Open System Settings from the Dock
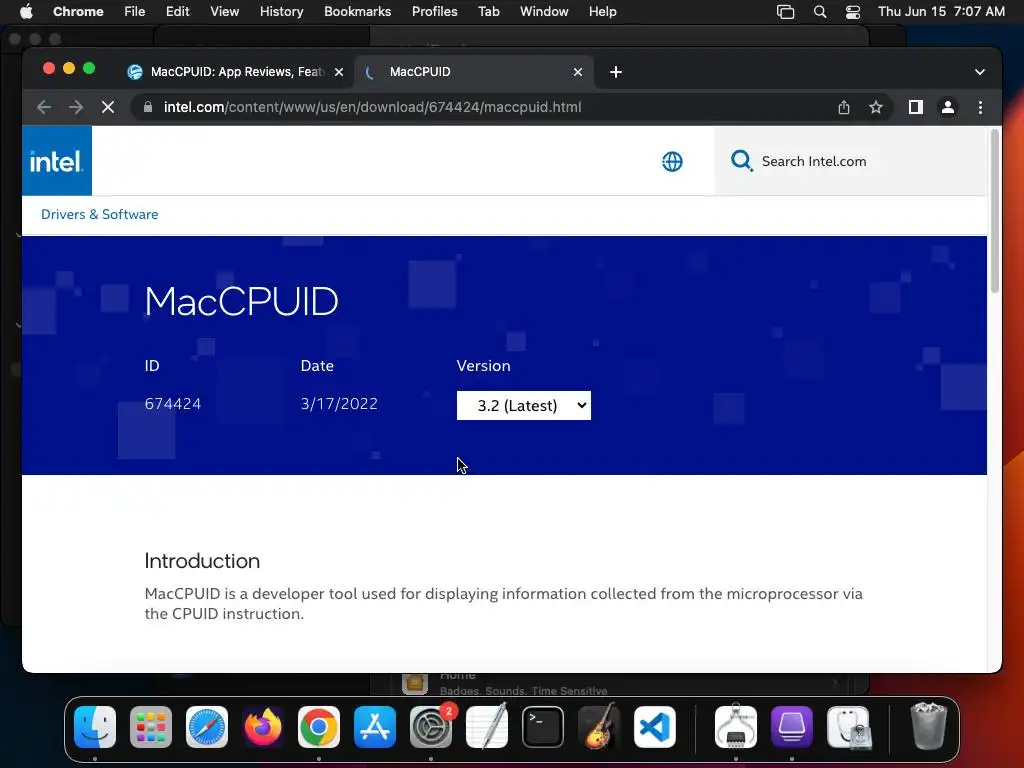 431,727
